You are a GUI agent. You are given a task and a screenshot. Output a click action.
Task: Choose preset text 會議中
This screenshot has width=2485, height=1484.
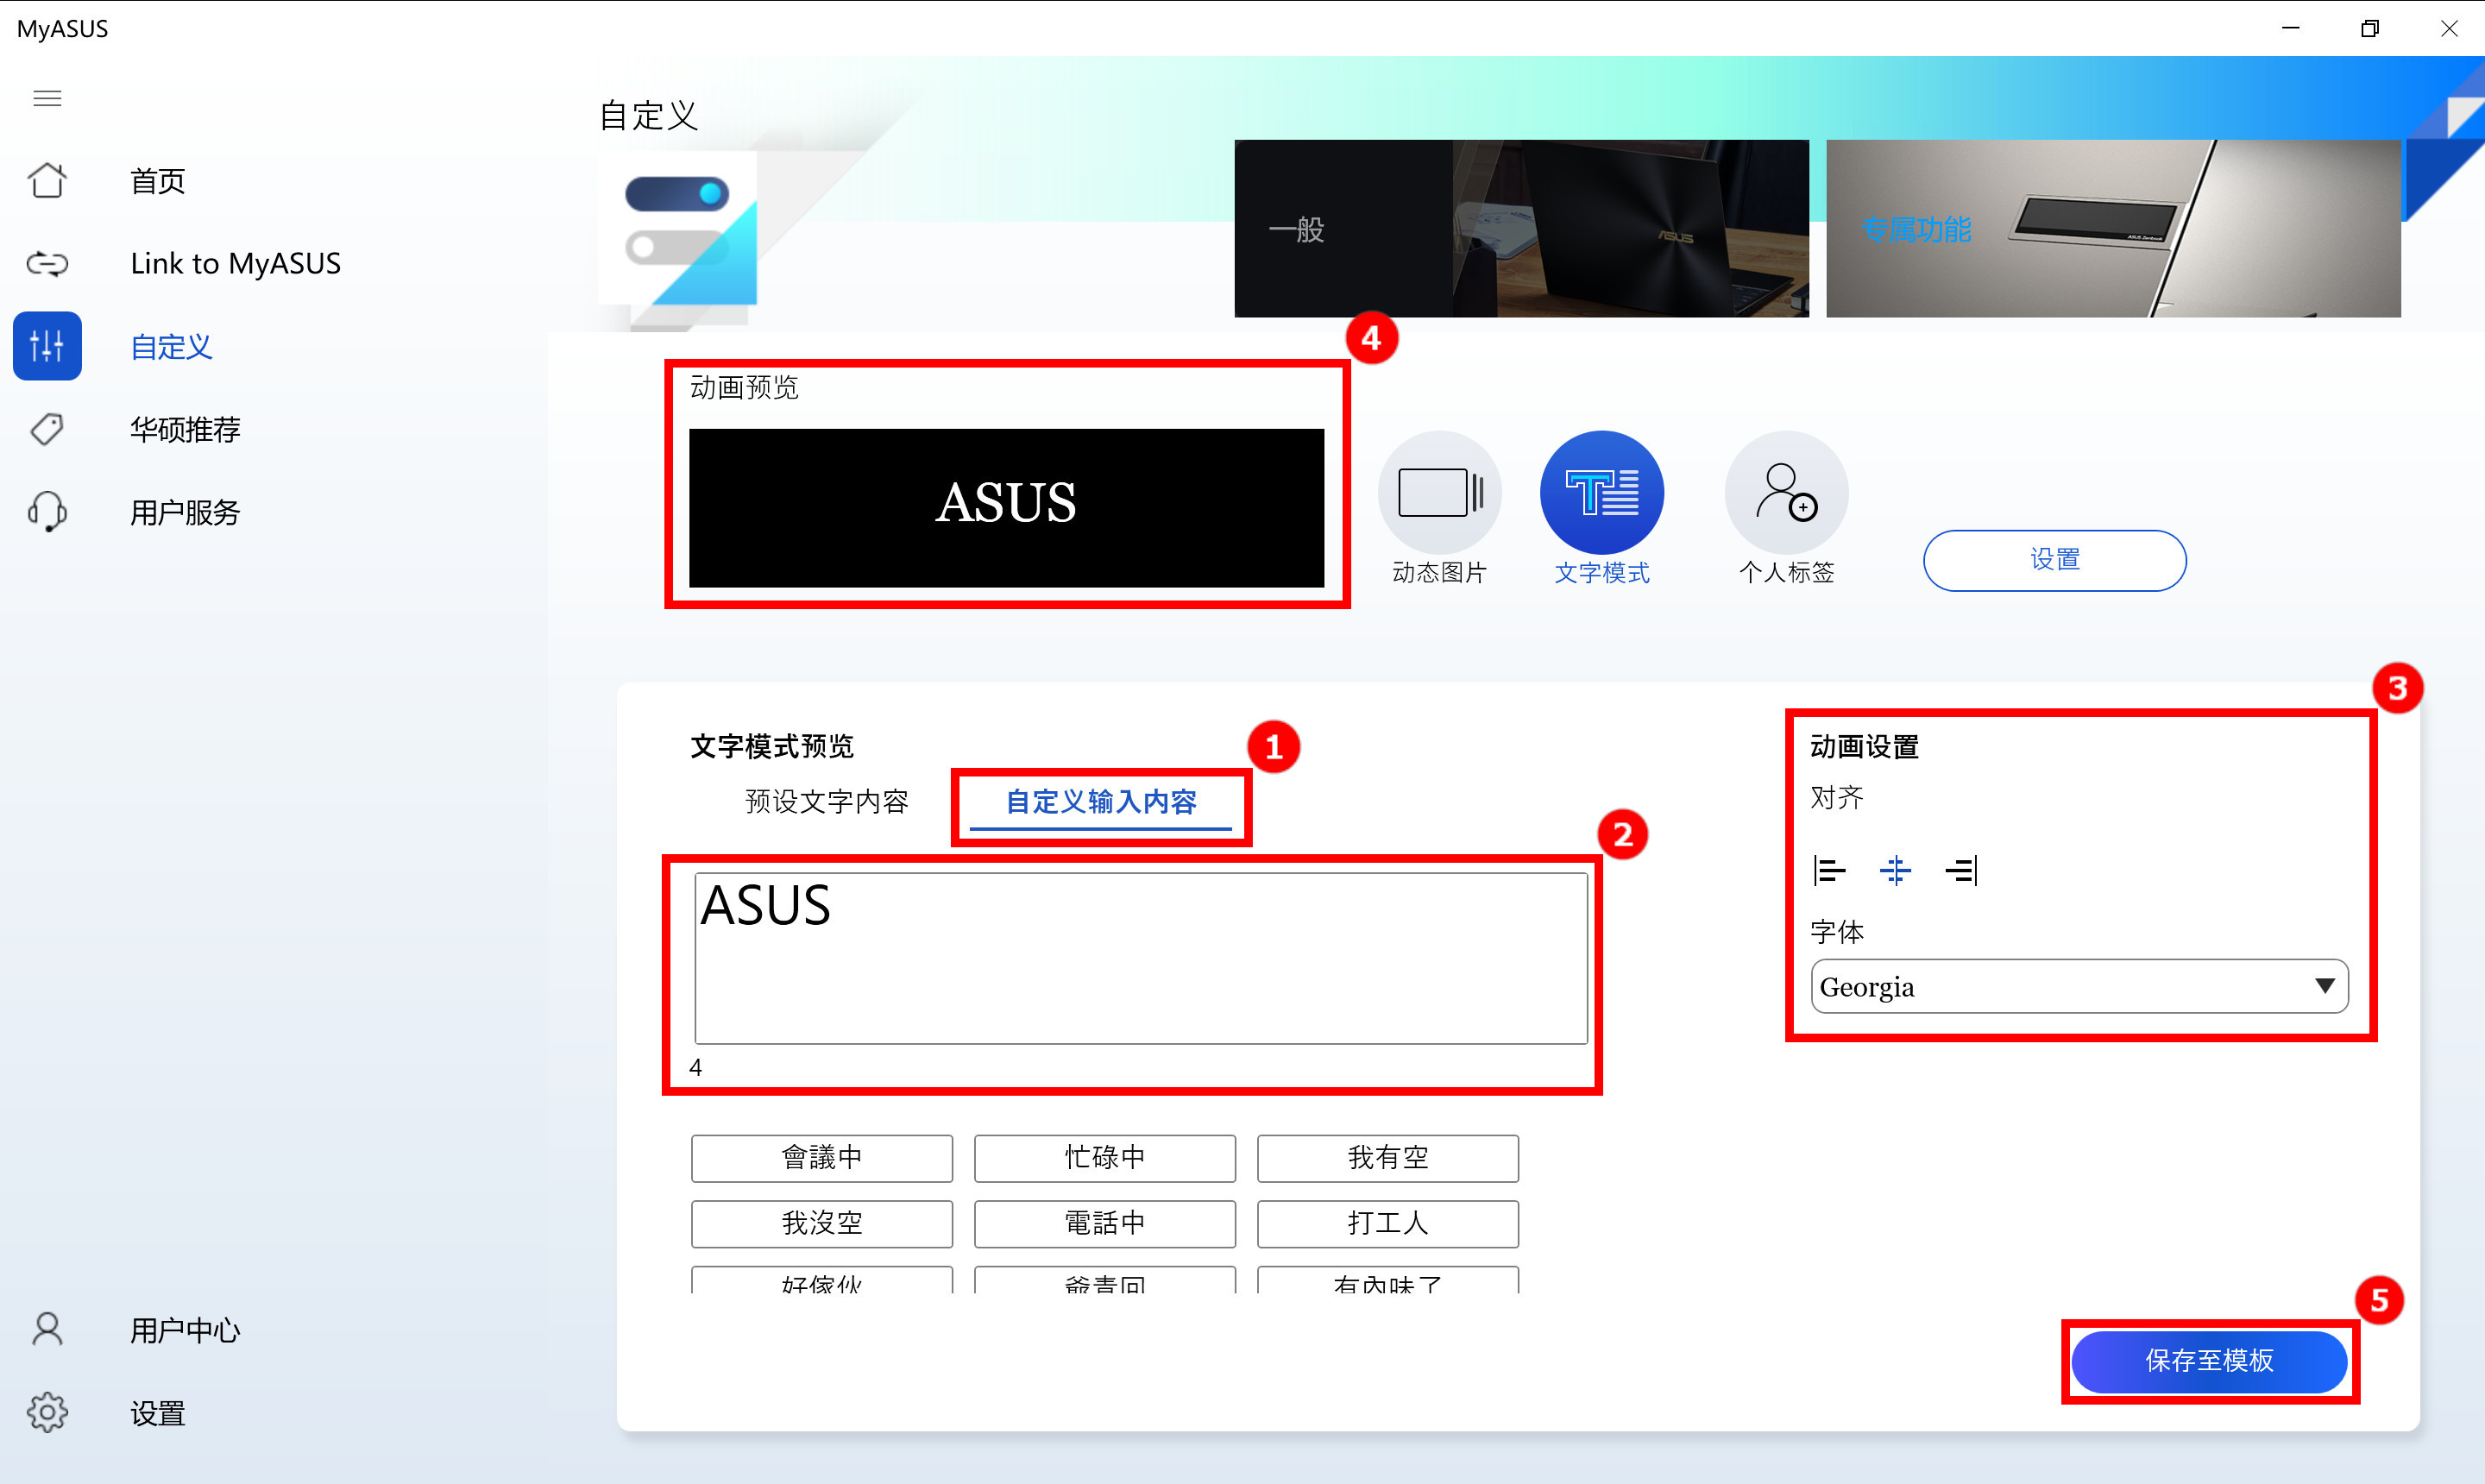click(x=822, y=1158)
